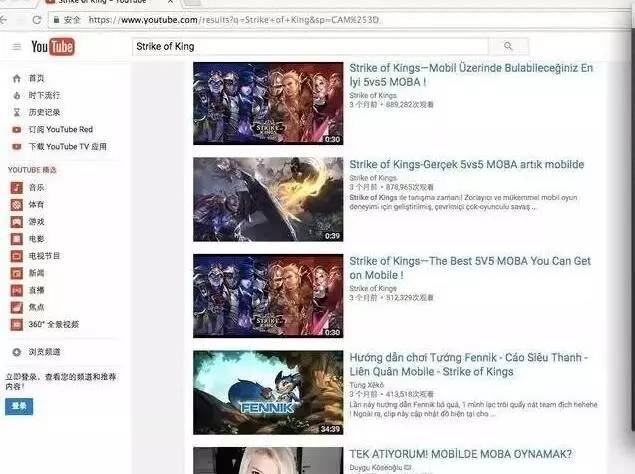Image resolution: width=635 pixels, height=474 pixels.
Task: Click the 电影 movies category icon
Action: coord(17,239)
